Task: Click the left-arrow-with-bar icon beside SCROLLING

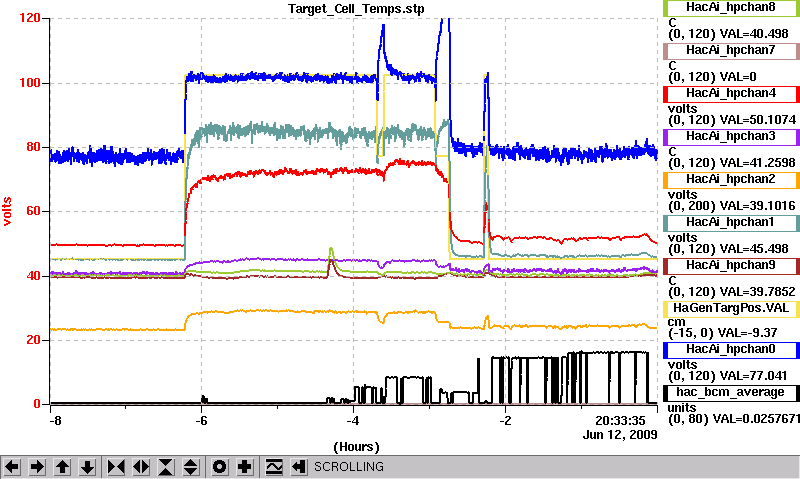Action: pyautogui.click(x=298, y=467)
